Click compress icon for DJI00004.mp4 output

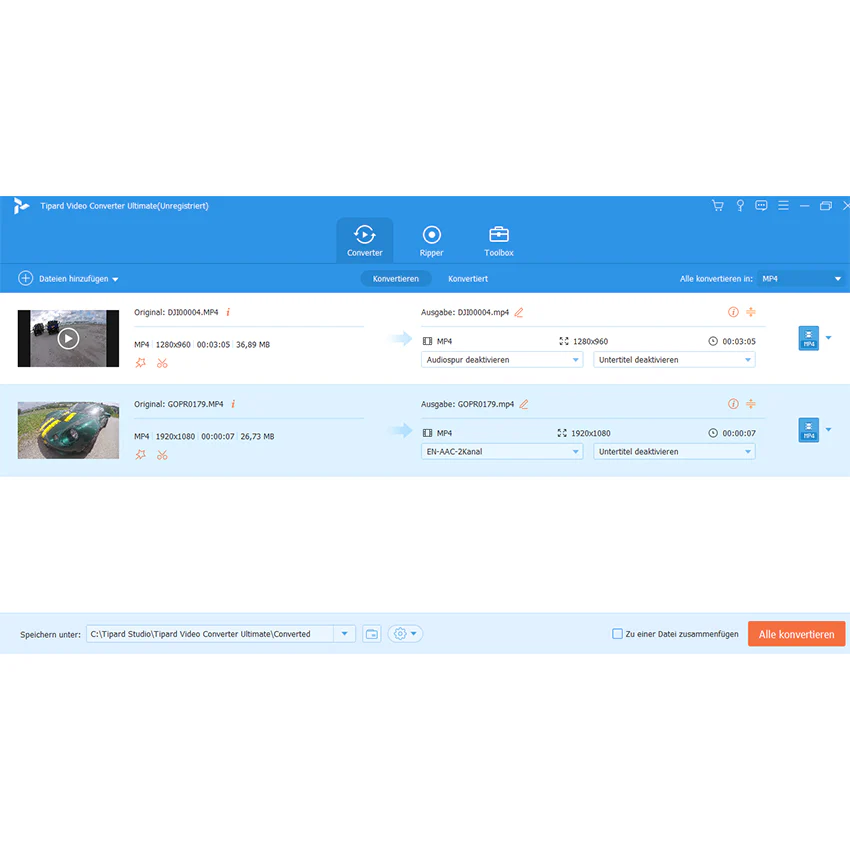[x=751, y=312]
